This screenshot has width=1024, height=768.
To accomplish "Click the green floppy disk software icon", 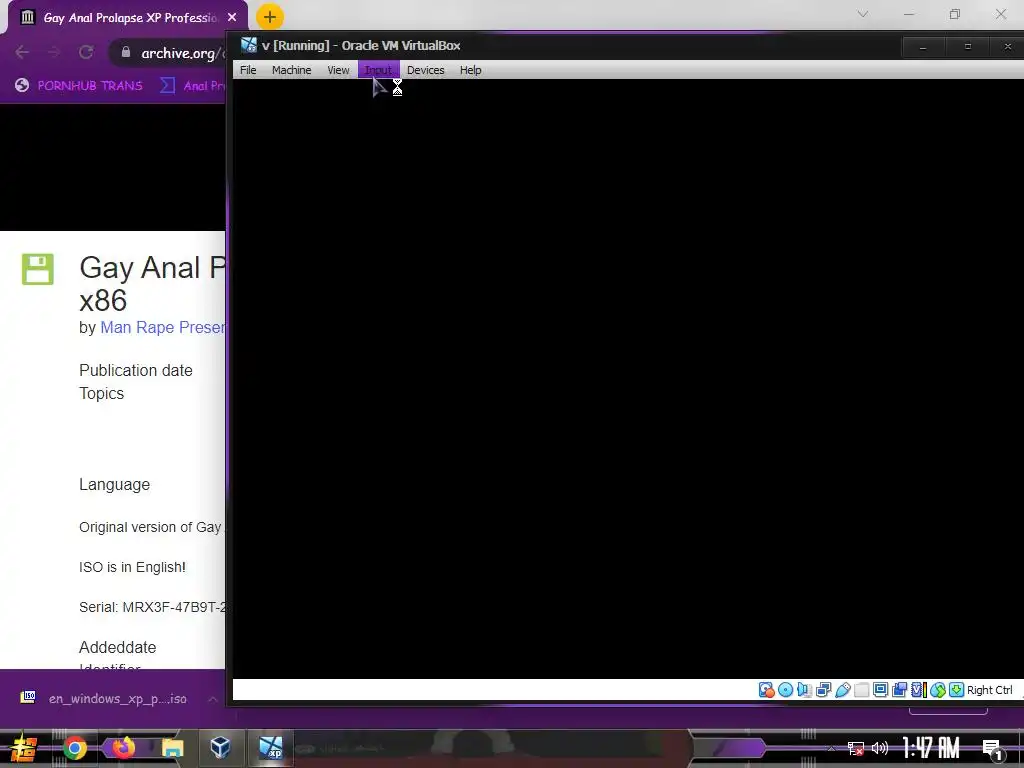I will pos(38,269).
